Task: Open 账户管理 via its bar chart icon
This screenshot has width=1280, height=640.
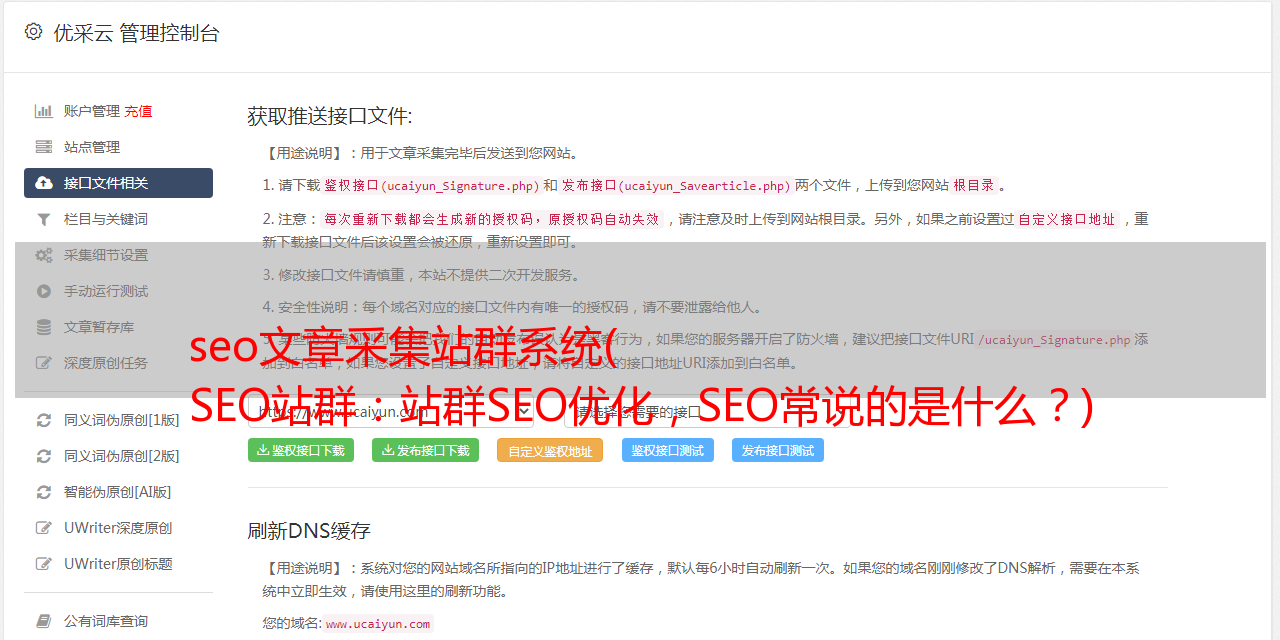Action: coord(44,111)
